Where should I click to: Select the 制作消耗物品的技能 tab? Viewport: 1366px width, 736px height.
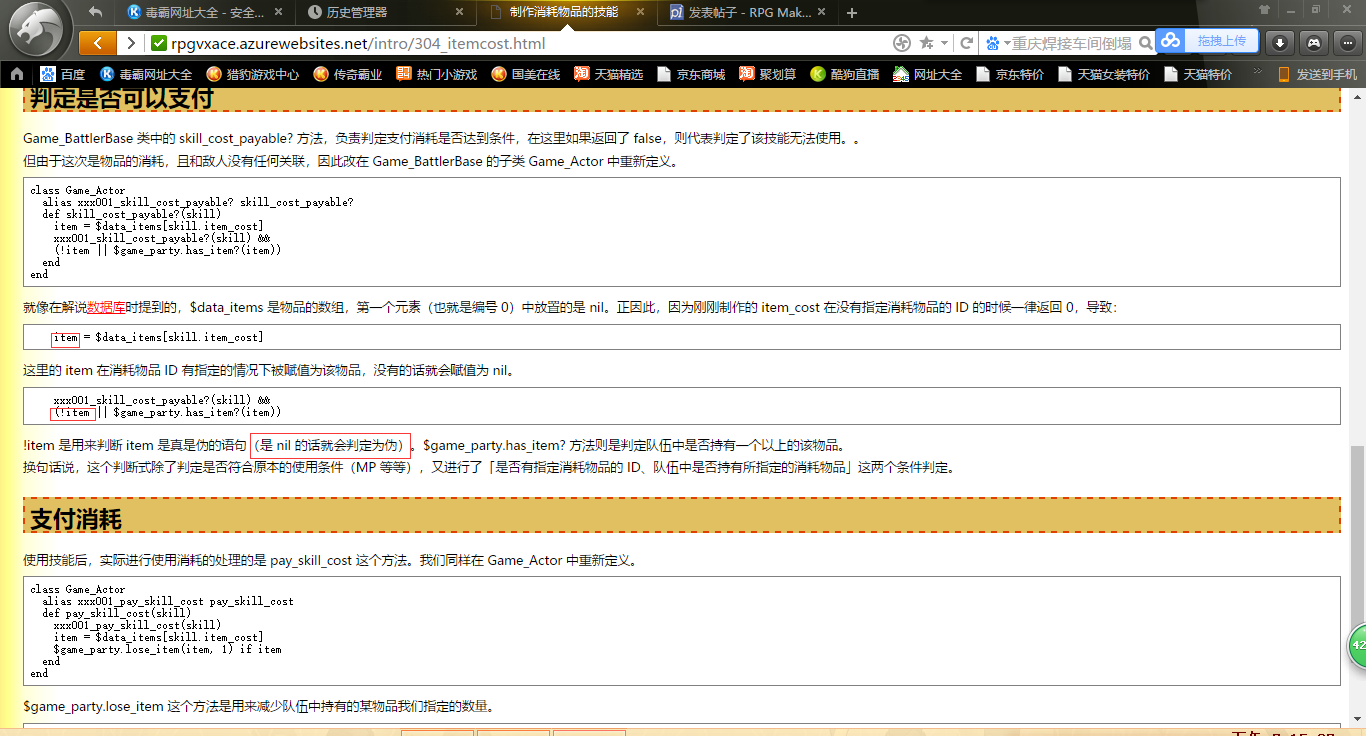coord(566,13)
